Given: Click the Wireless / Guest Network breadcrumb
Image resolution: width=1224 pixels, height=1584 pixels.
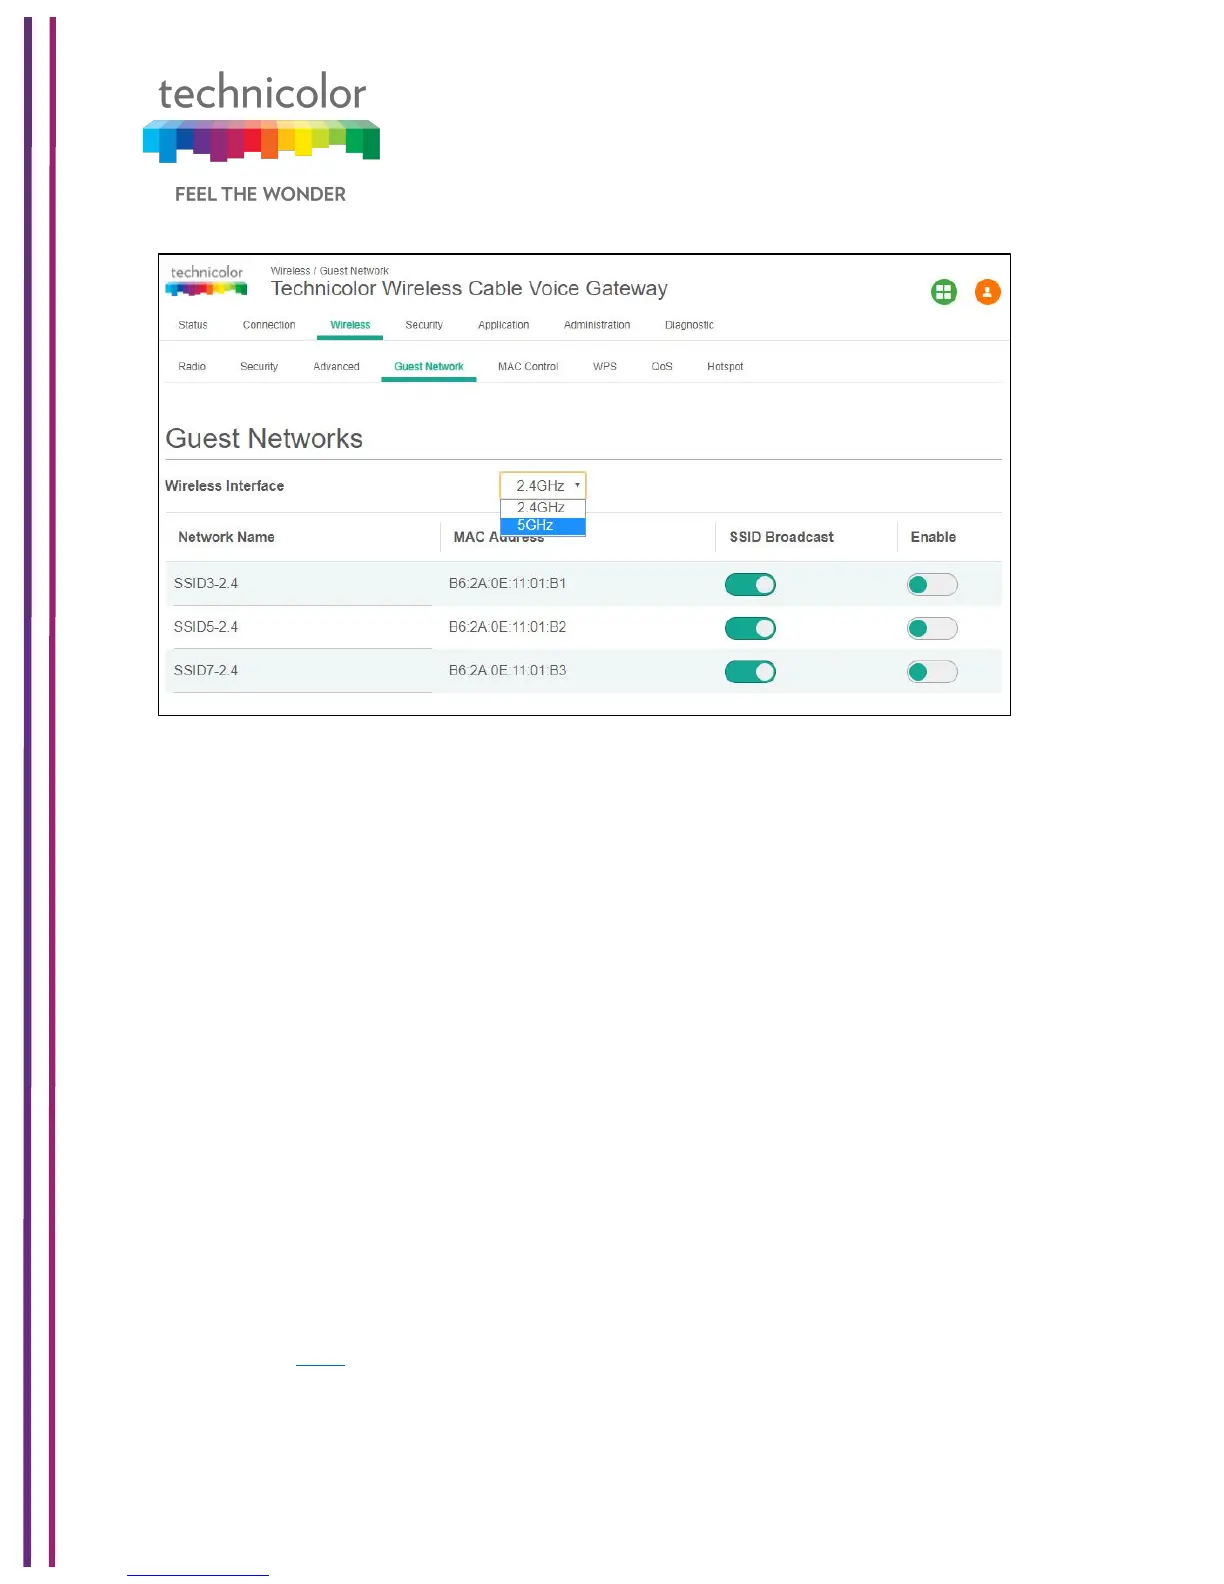Looking at the screenshot, I should click(329, 271).
